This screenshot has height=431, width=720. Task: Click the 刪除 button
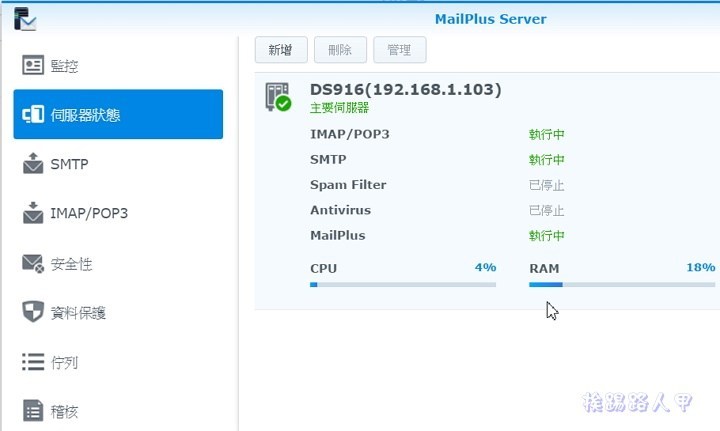(x=340, y=50)
